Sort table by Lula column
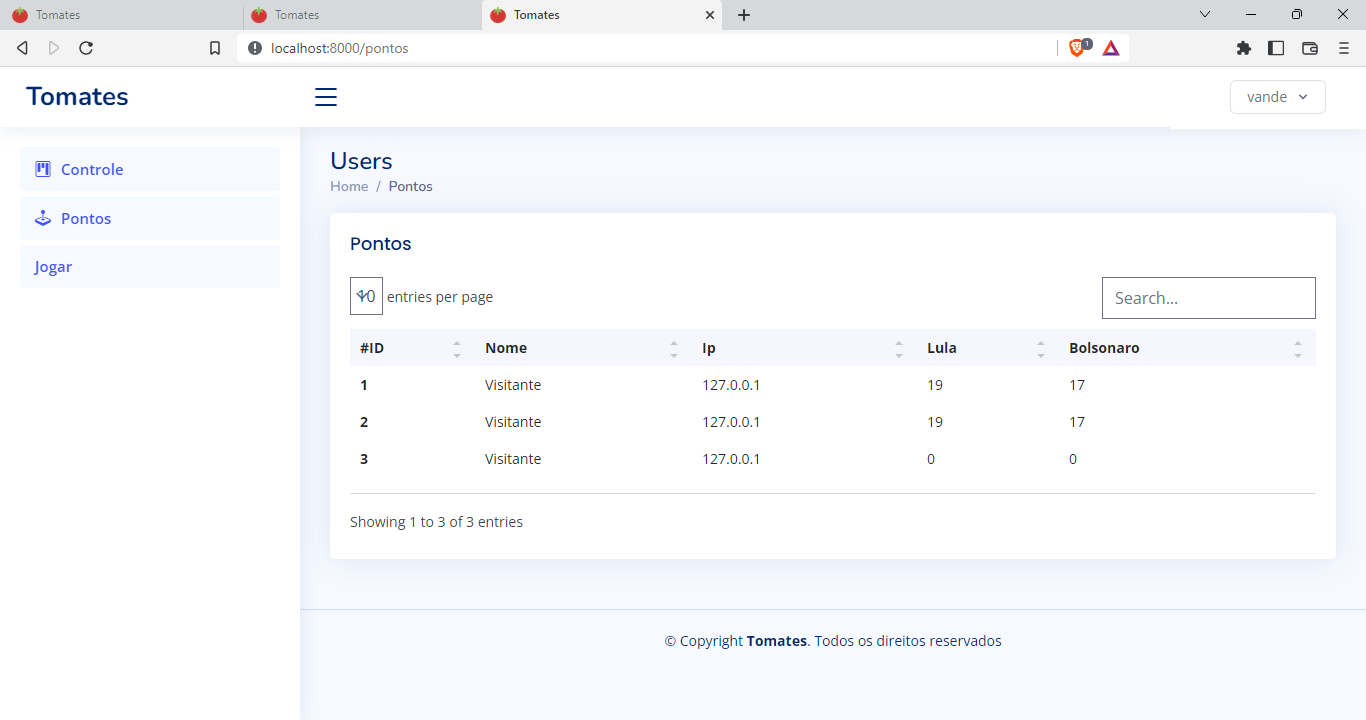The image size is (1366, 720). (x=988, y=348)
